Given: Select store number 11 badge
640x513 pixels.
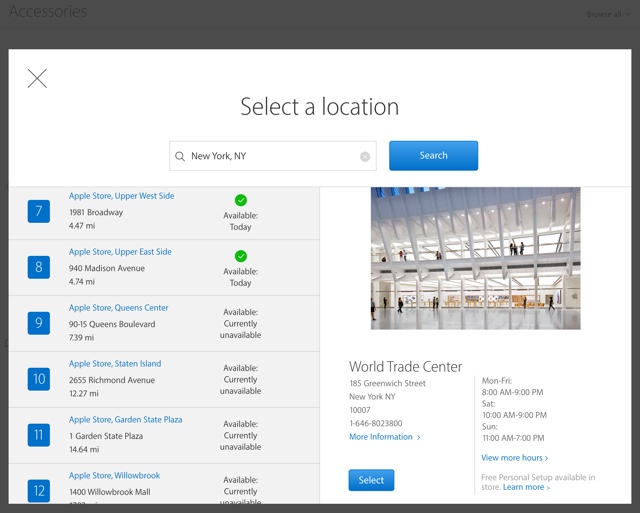Looking at the screenshot, I should tap(39, 435).
